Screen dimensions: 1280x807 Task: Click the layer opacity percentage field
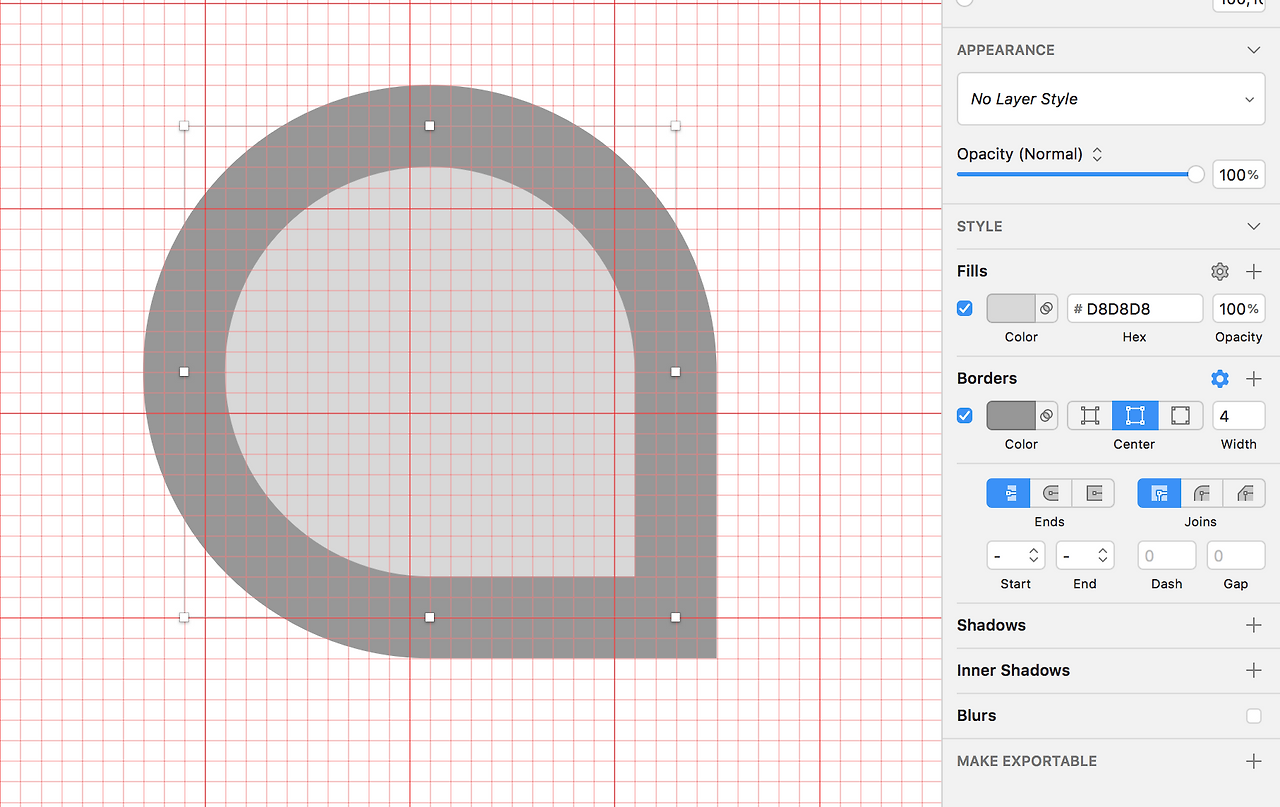[1239, 175]
